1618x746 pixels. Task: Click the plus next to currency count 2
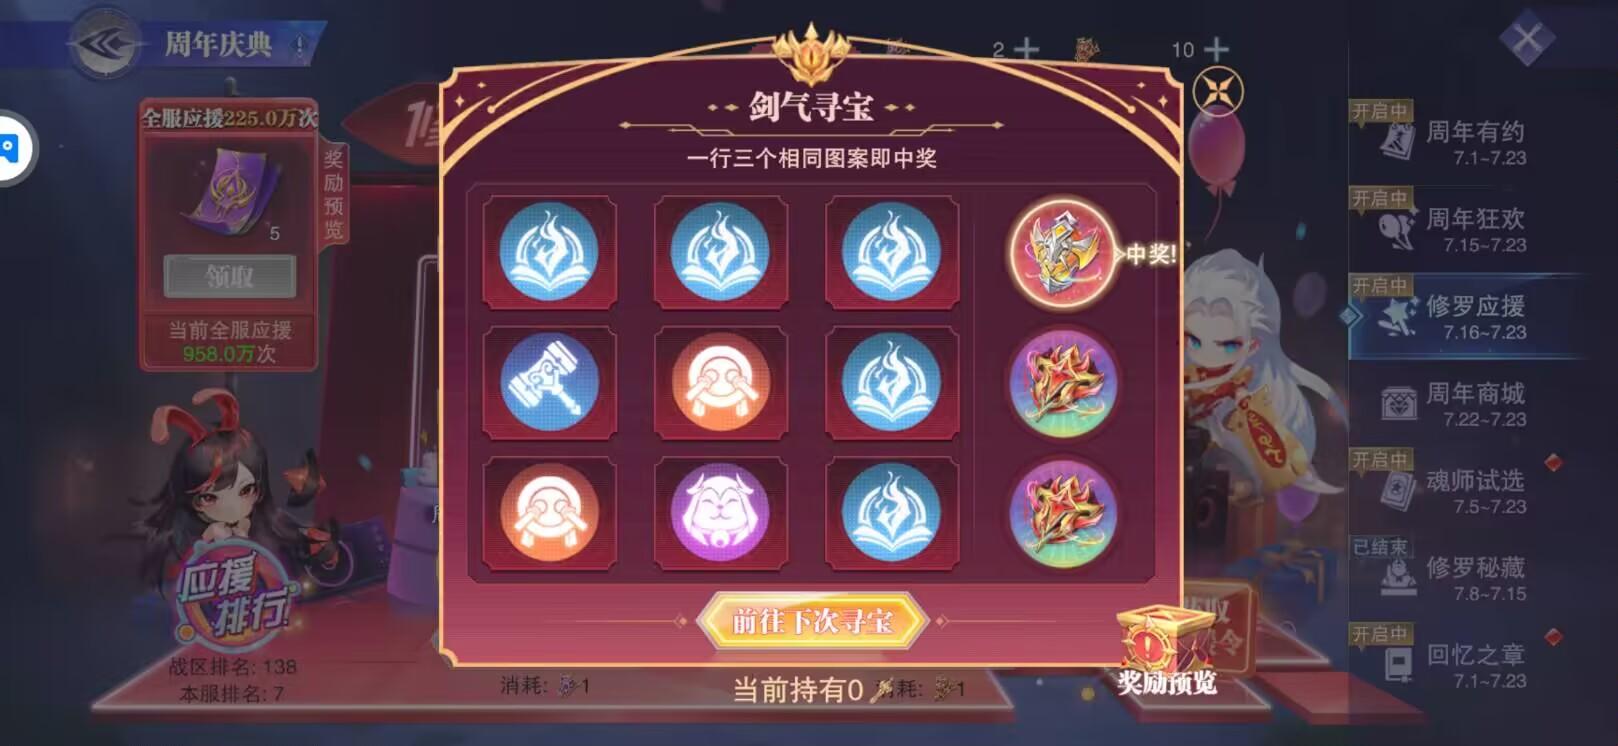coord(1027,49)
